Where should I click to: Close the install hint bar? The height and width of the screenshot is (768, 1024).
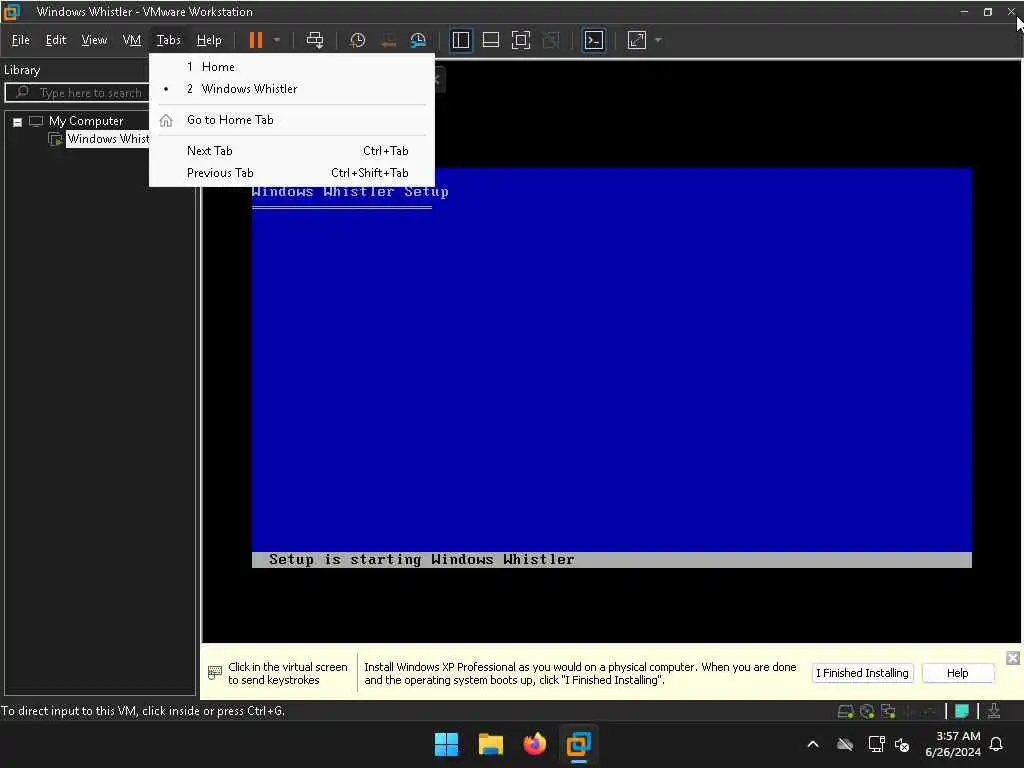tap(1012, 658)
